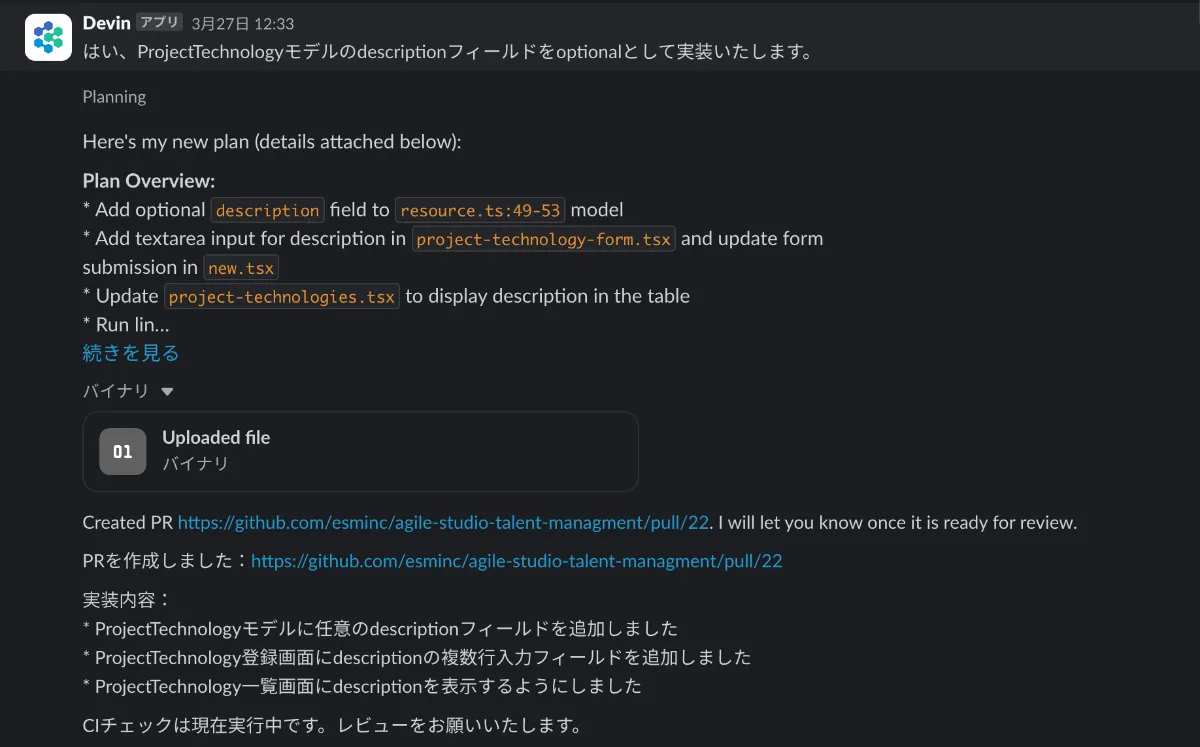The height and width of the screenshot is (747, 1200).
Task: Expand message with 続きを見る link
Action: (130, 353)
